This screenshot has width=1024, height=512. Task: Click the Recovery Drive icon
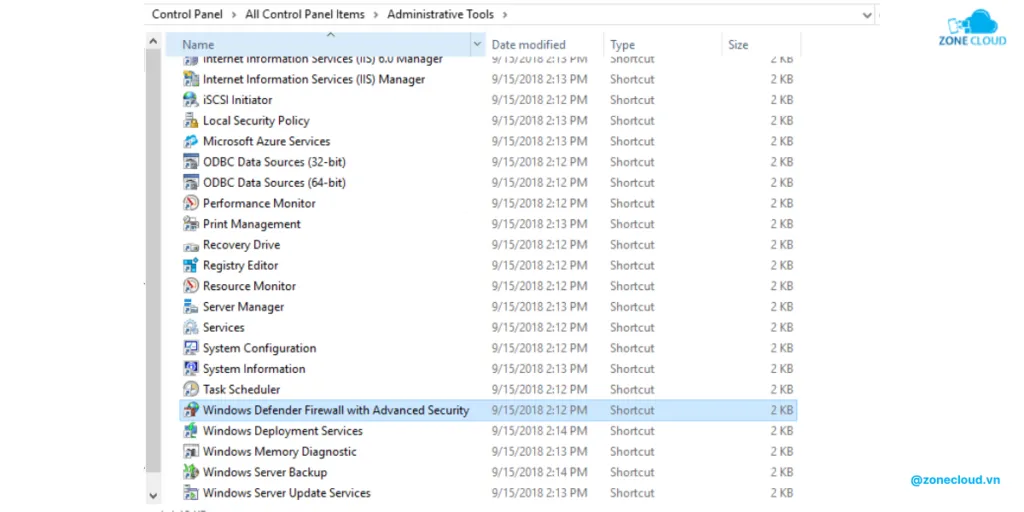pos(191,246)
